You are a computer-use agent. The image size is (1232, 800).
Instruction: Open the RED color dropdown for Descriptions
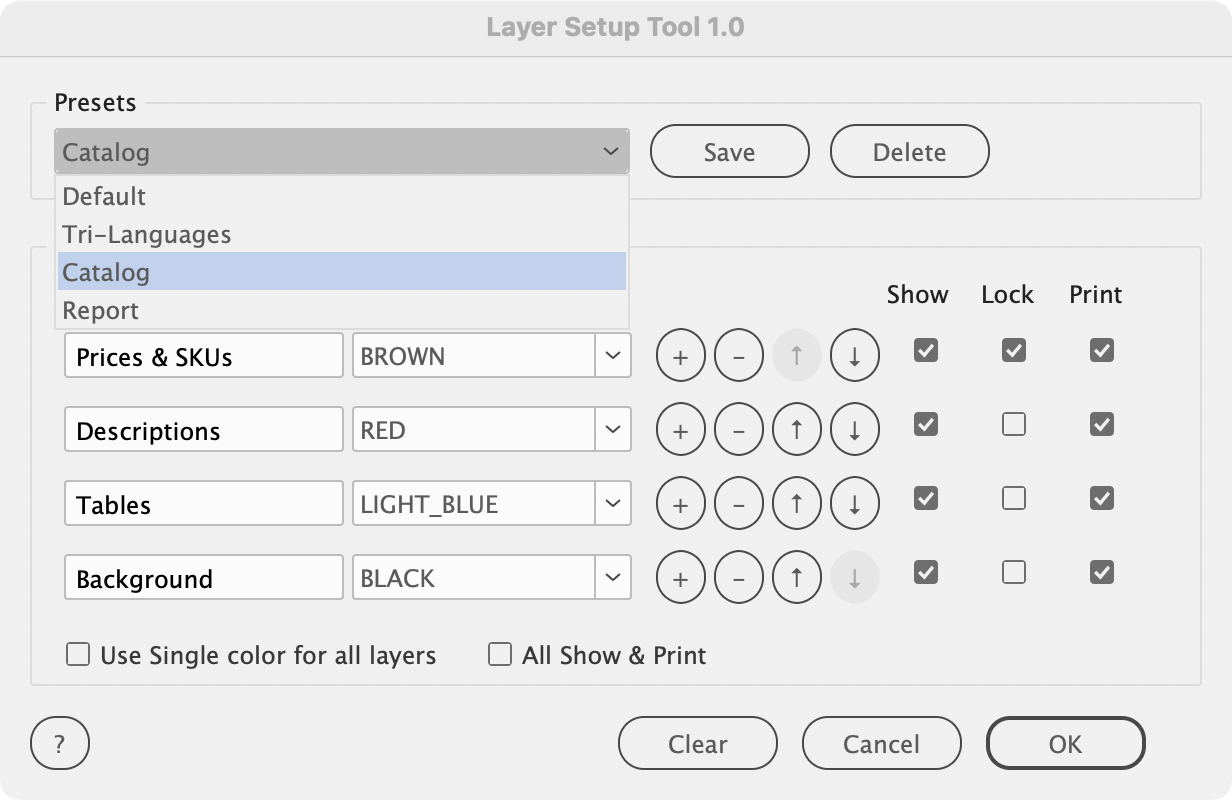(x=612, y=431)
